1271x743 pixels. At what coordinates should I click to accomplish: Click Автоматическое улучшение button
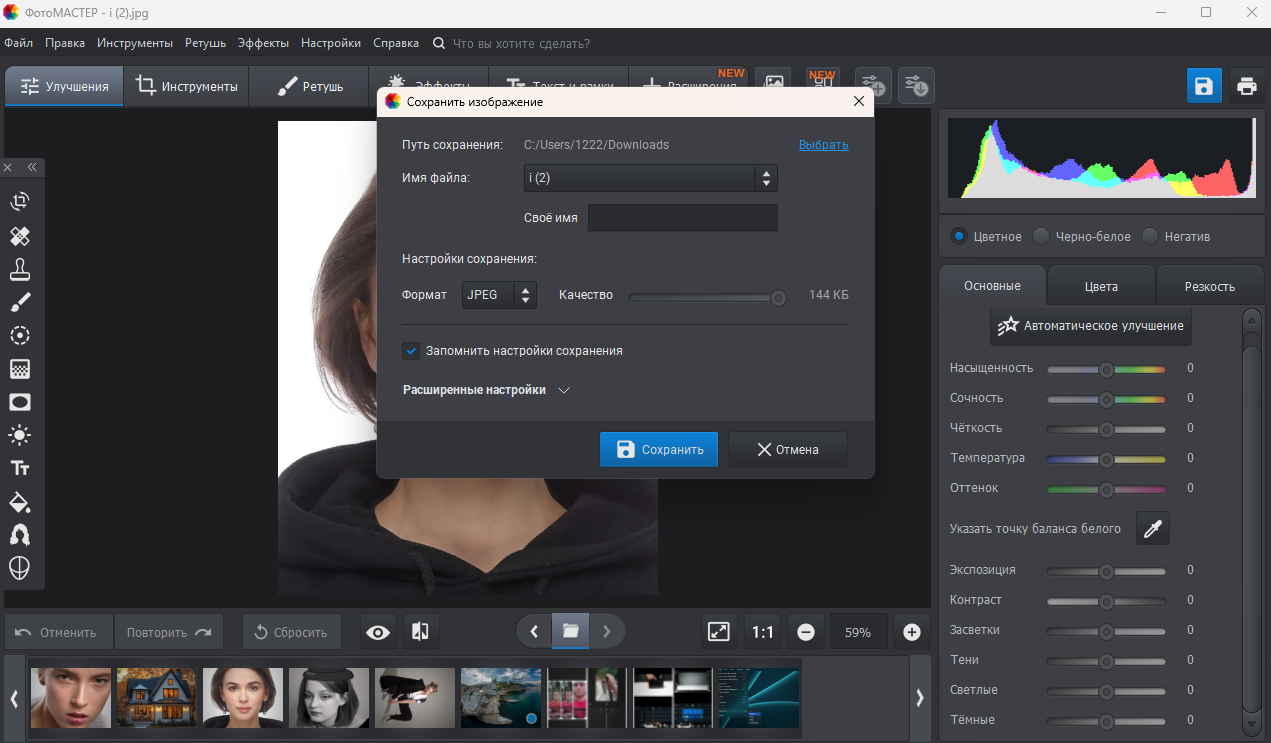pyautogui.click(x=1091, y=325)
